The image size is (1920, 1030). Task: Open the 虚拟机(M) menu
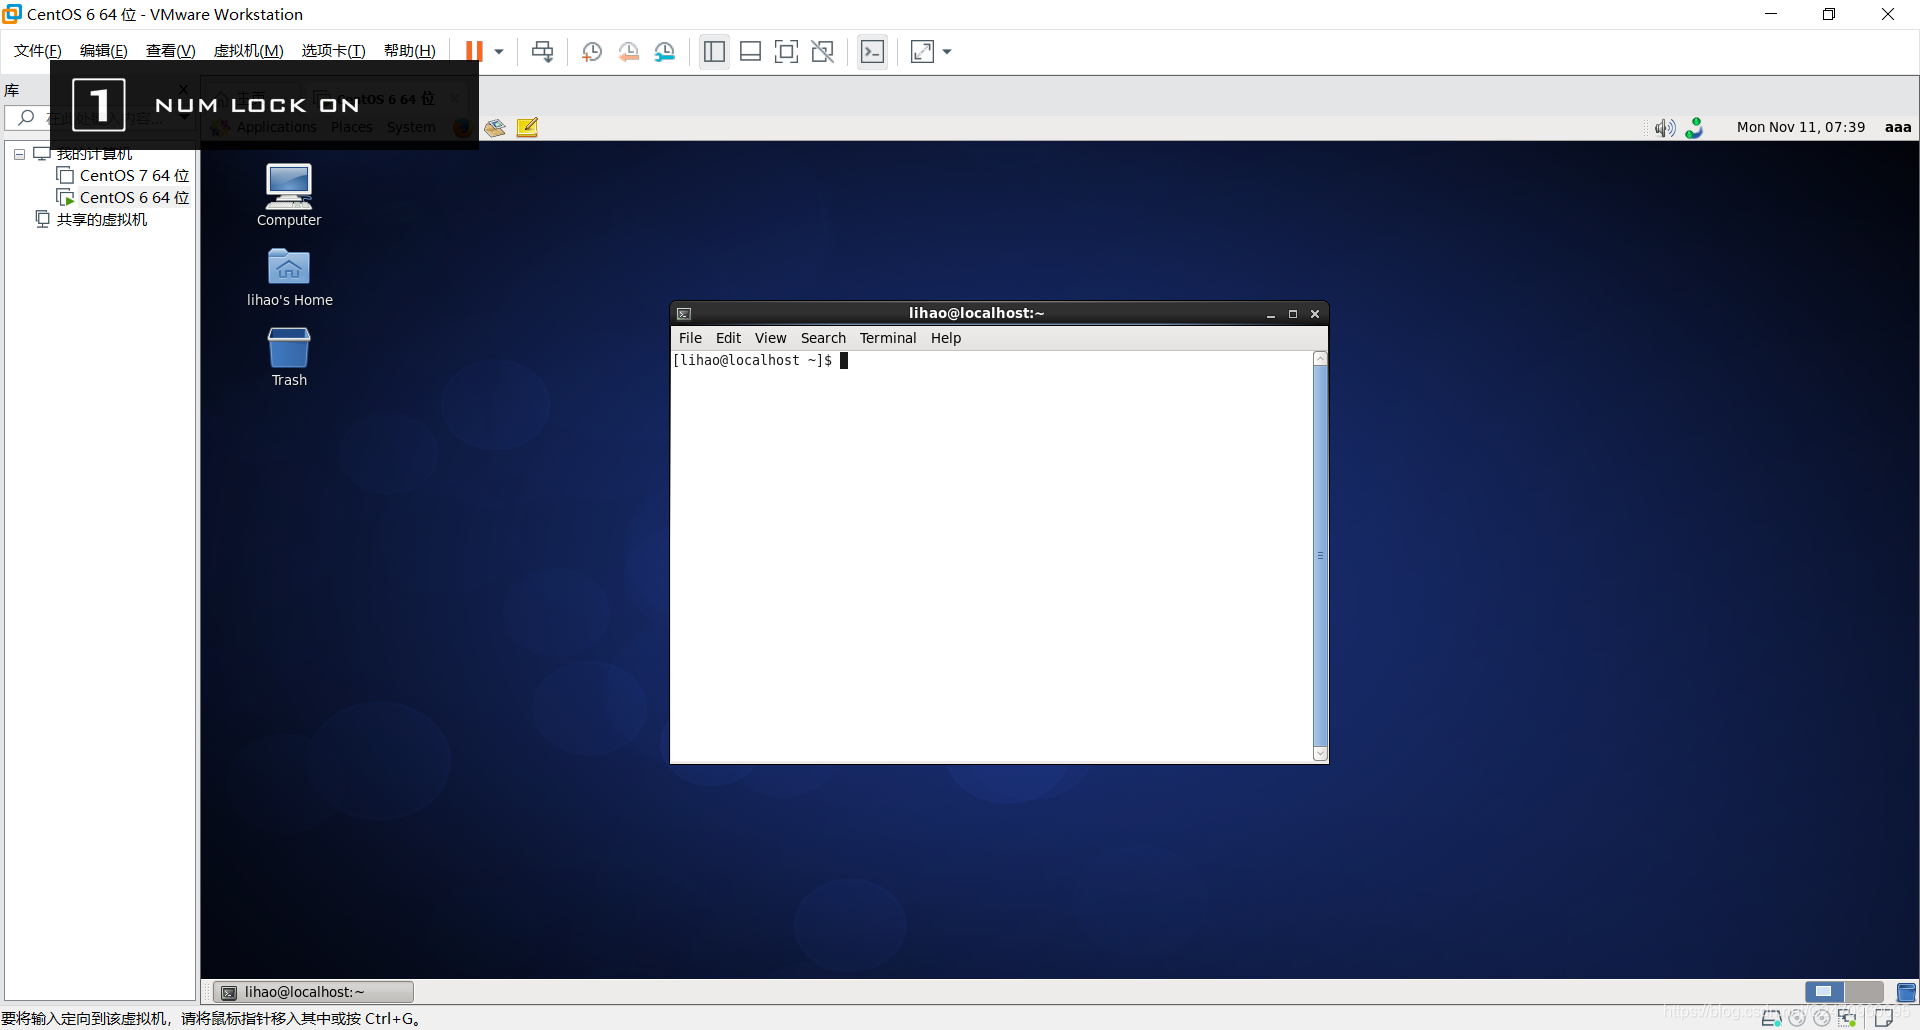(x=248, y=51)
